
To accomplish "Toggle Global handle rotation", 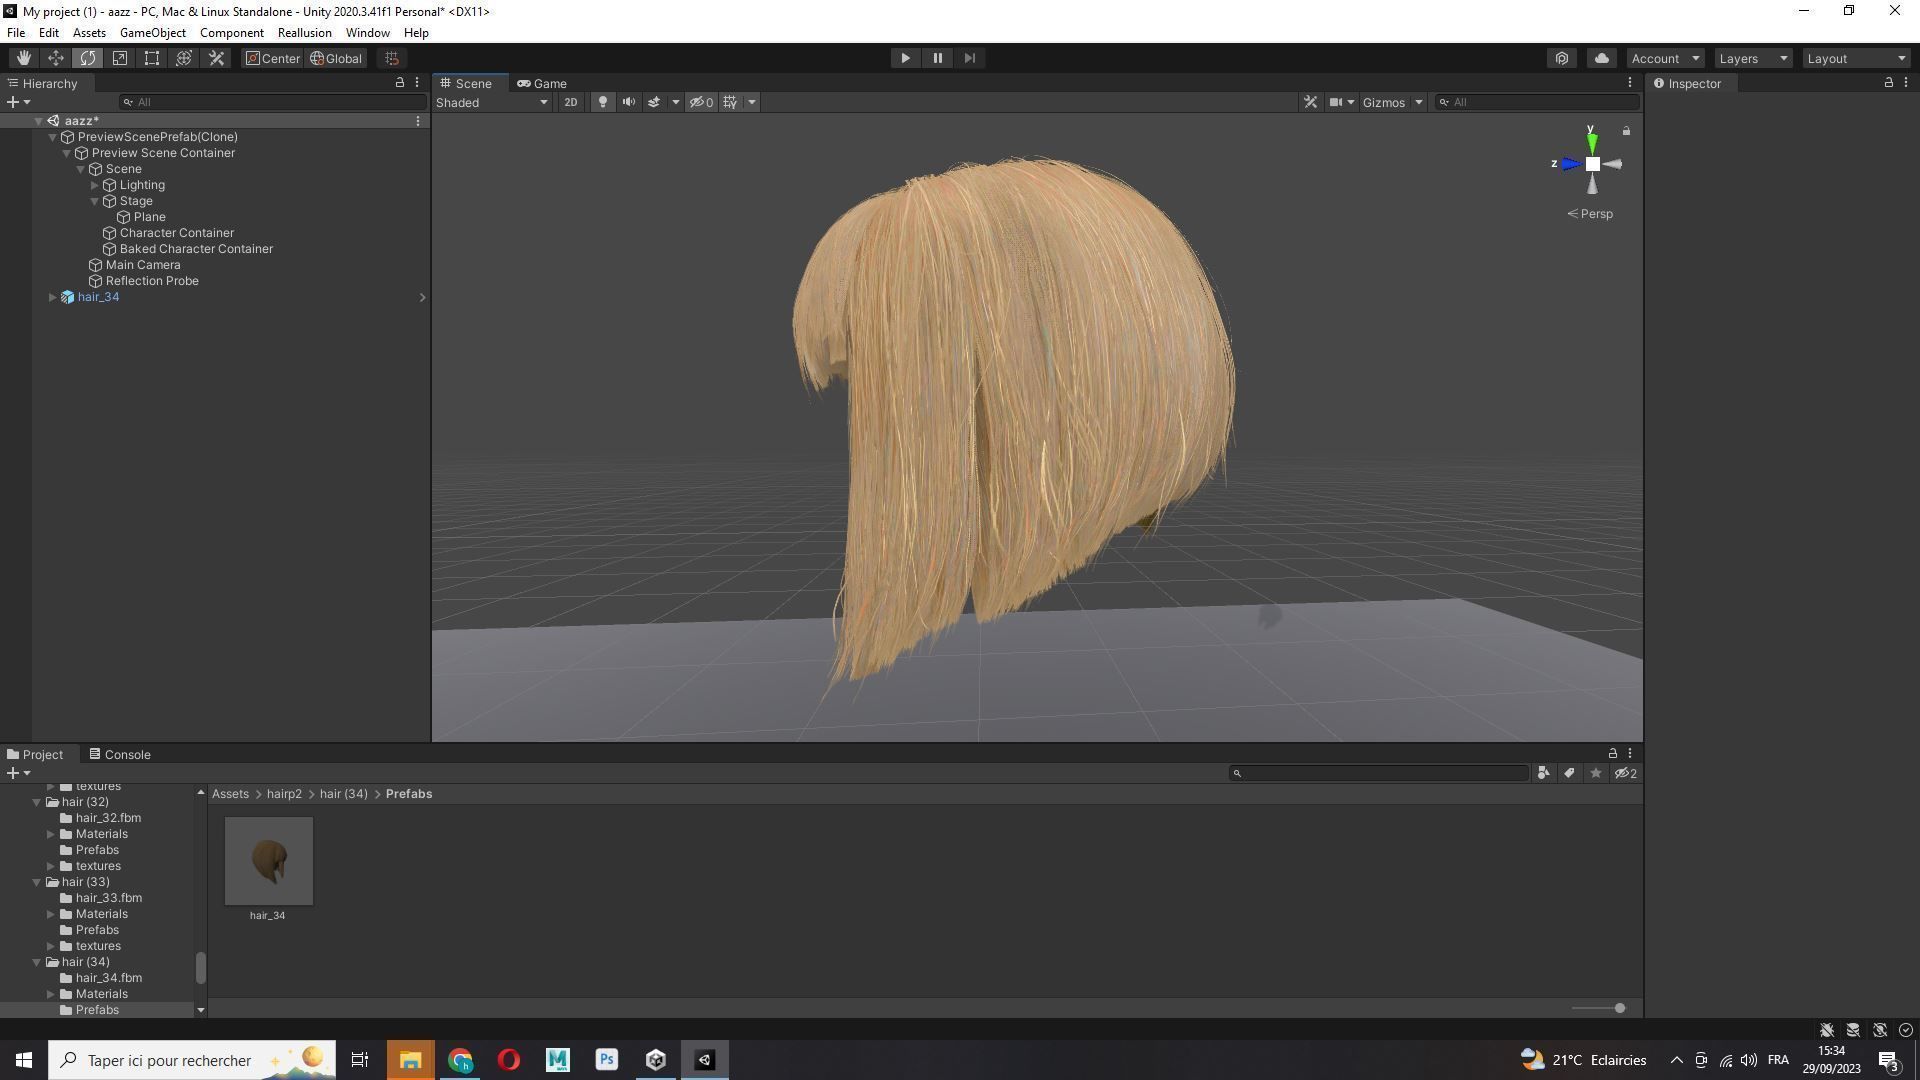I will pos(336,58).
